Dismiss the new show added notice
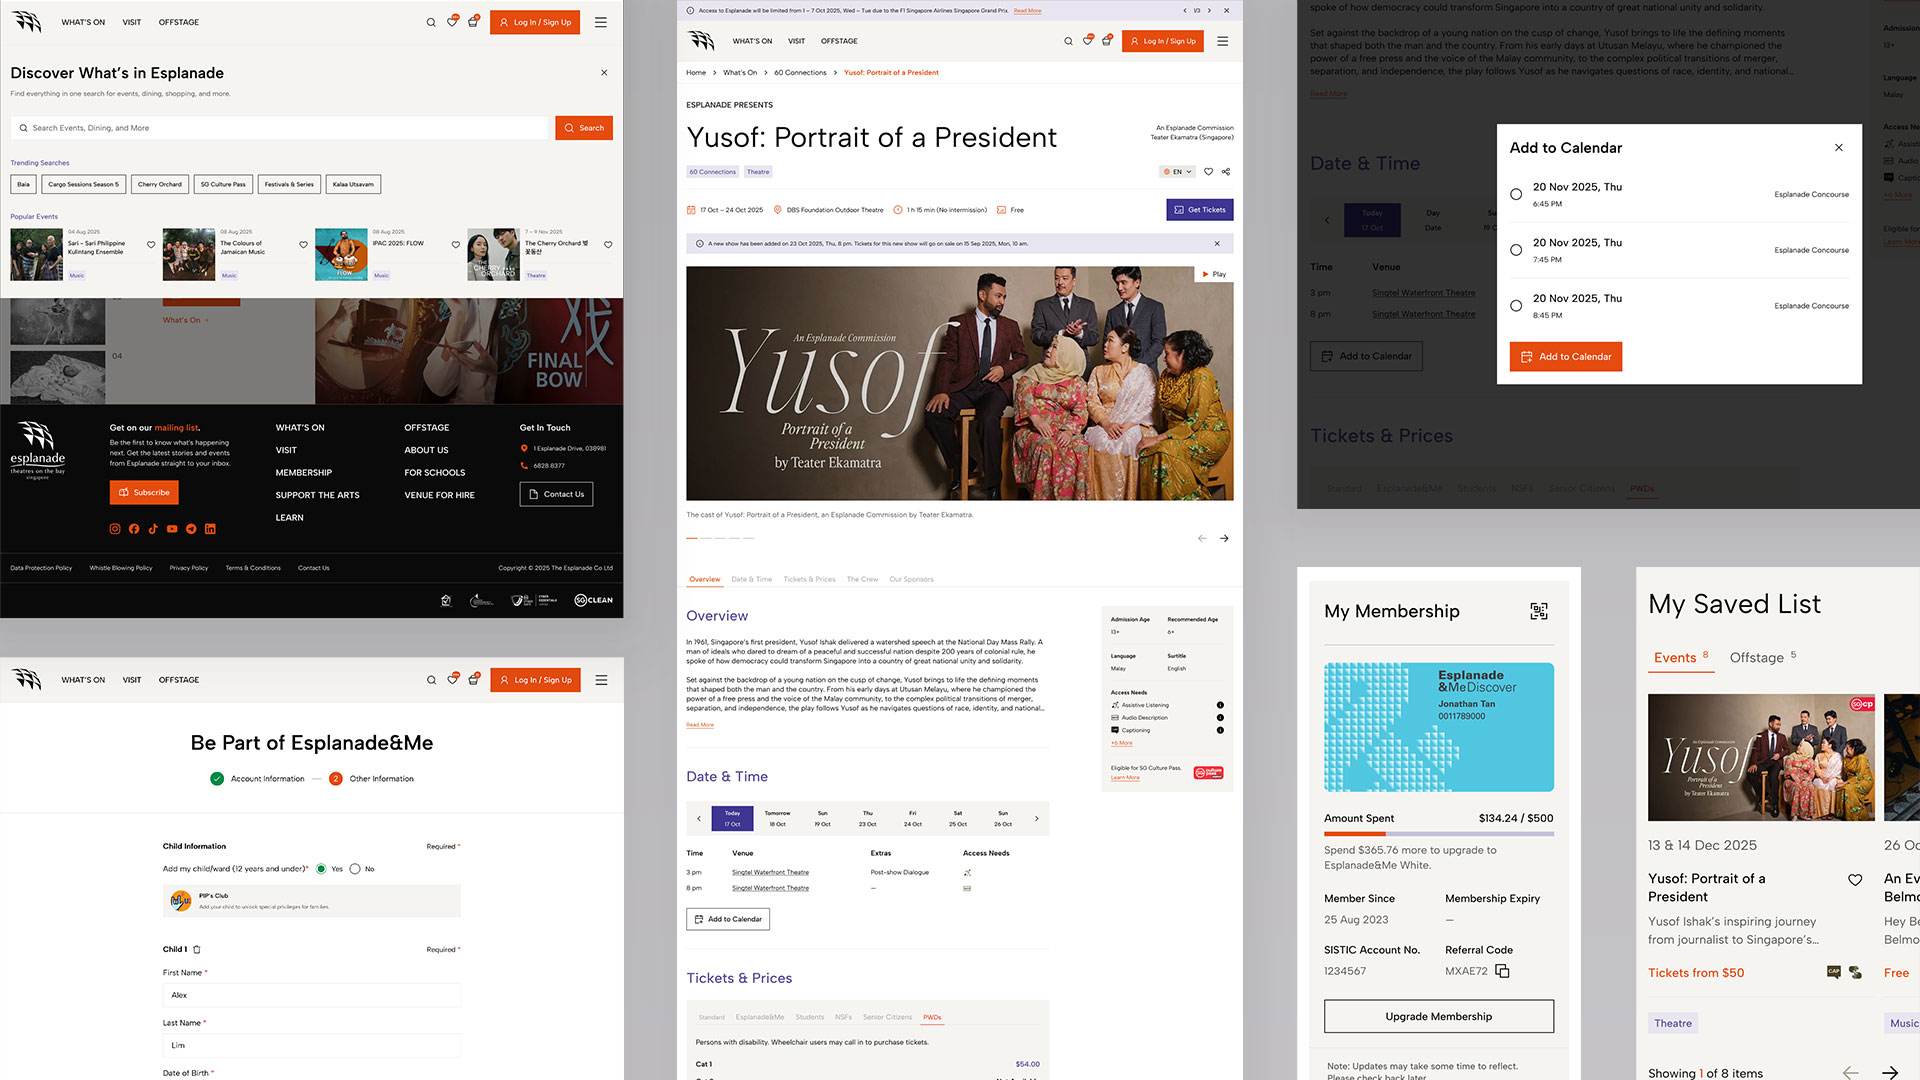Viewport: 1920px width, 1080px height. tap(1217, 244)
